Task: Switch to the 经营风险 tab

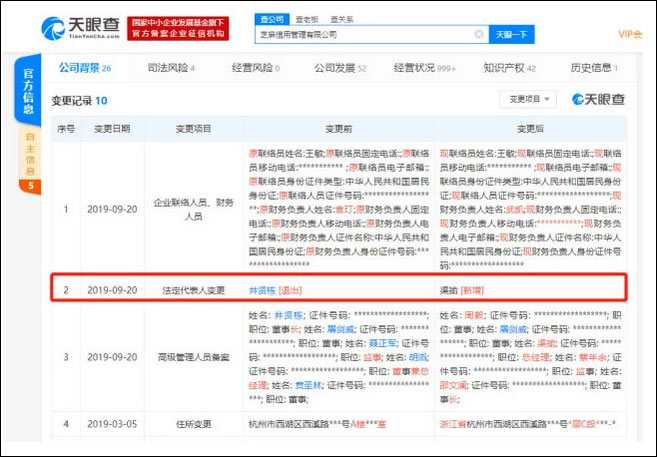Action: (255, 68)
